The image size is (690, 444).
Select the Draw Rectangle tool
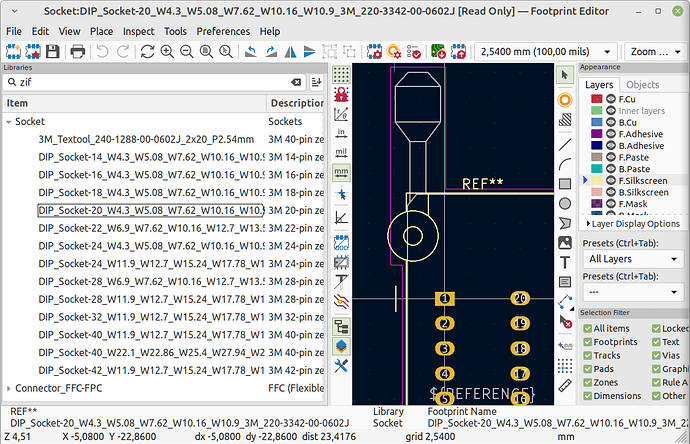(x=565, y=183)
